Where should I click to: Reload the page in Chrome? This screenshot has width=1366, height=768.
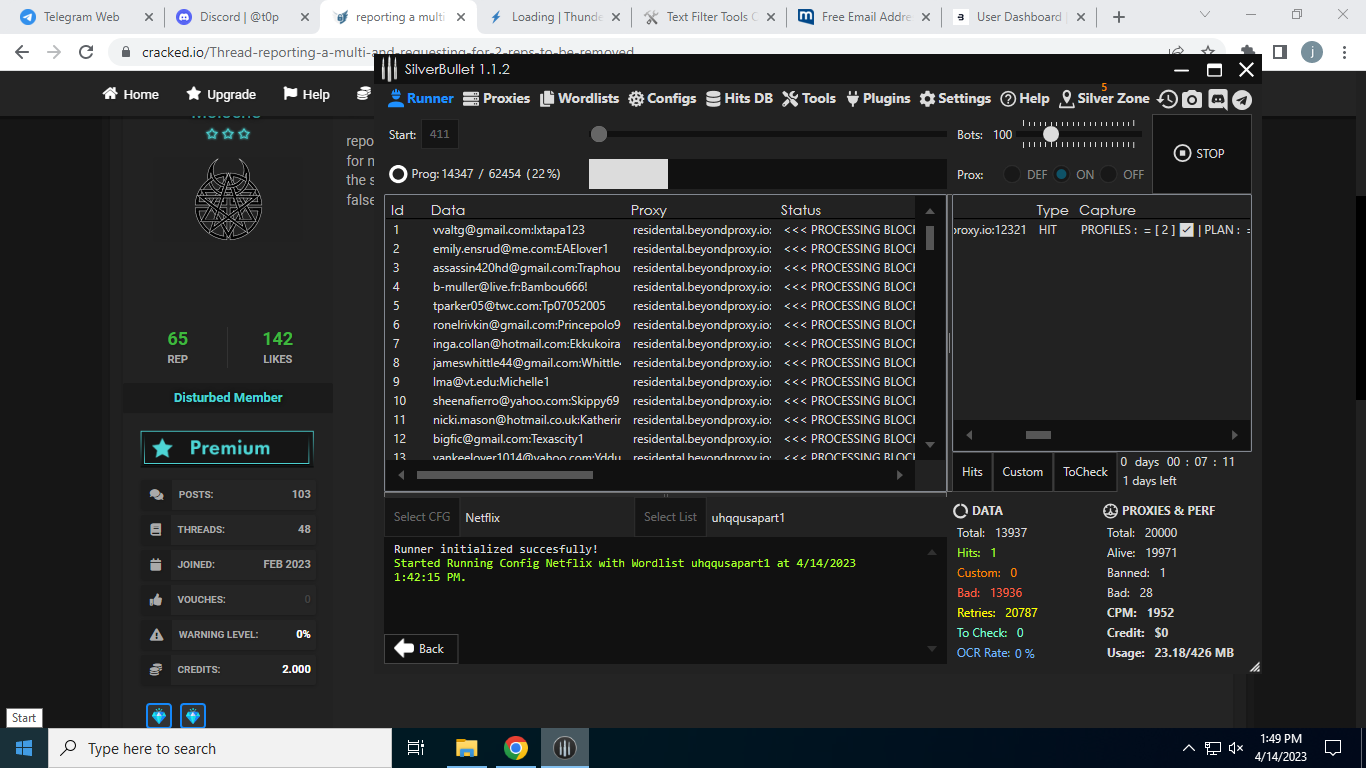[86, 52]
